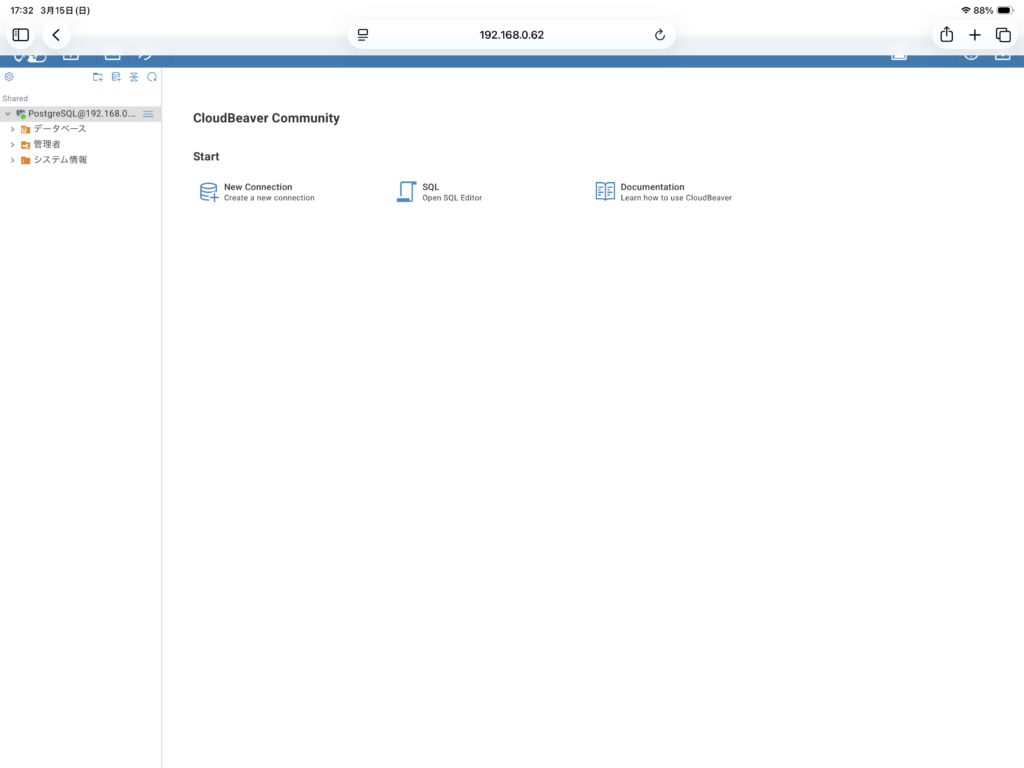The height and width of the screenshot is (768, 1024).
Task: Expand the データベース folder
Action: tap(13, 129)
